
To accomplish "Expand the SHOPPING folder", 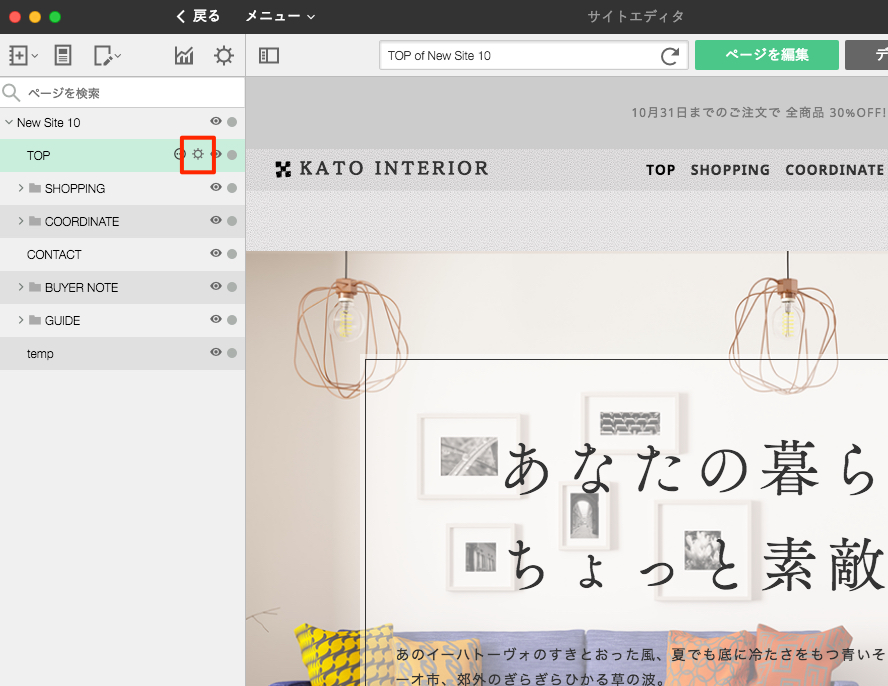I will click(21, 188).
